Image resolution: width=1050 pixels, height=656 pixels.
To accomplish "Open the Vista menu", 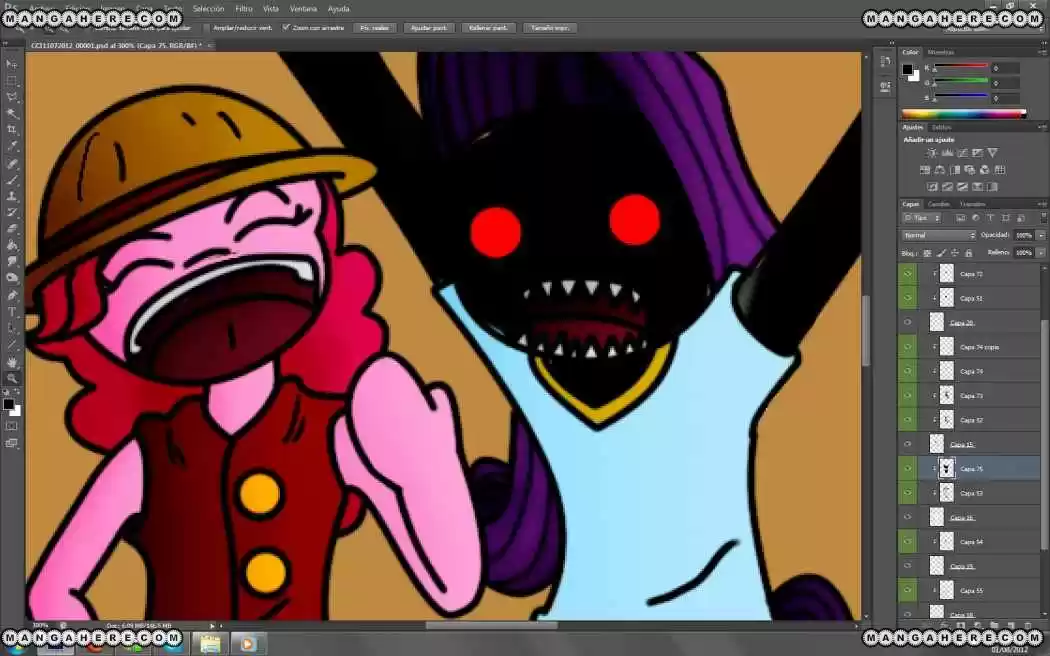I will pyautogui.click(x=271, y=9).
